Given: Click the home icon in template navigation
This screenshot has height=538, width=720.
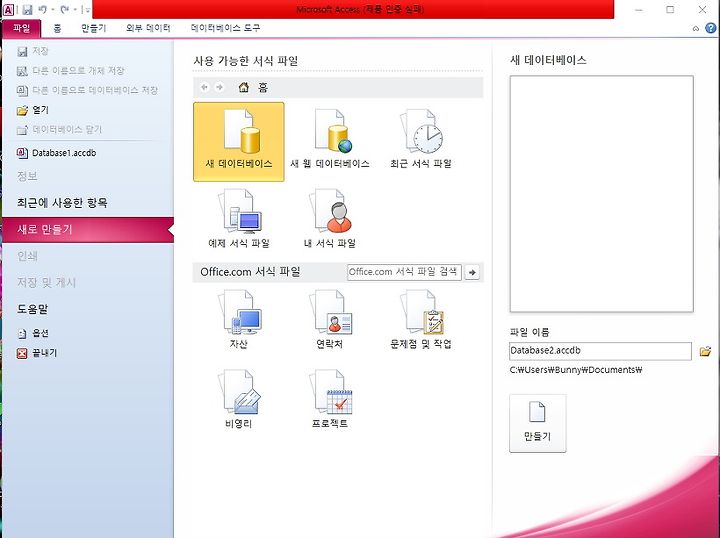Looking at the screenshot, I should click(244, 87).
